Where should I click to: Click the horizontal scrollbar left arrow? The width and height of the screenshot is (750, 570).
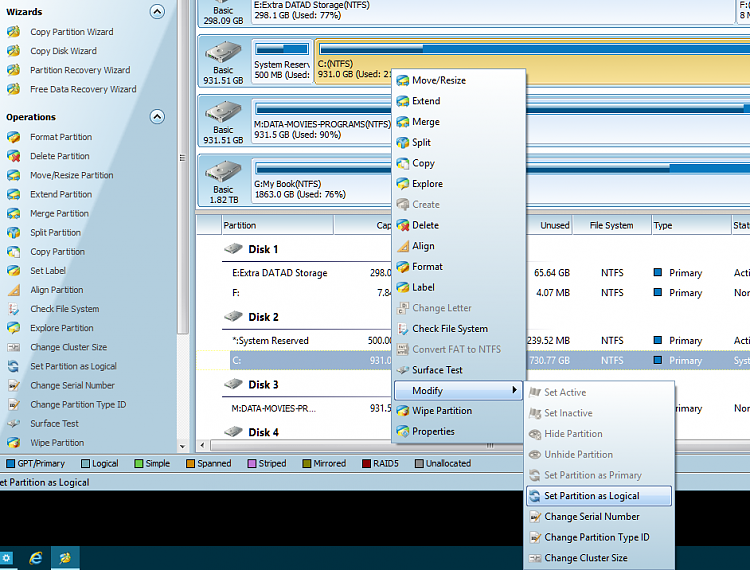(202, 446)
